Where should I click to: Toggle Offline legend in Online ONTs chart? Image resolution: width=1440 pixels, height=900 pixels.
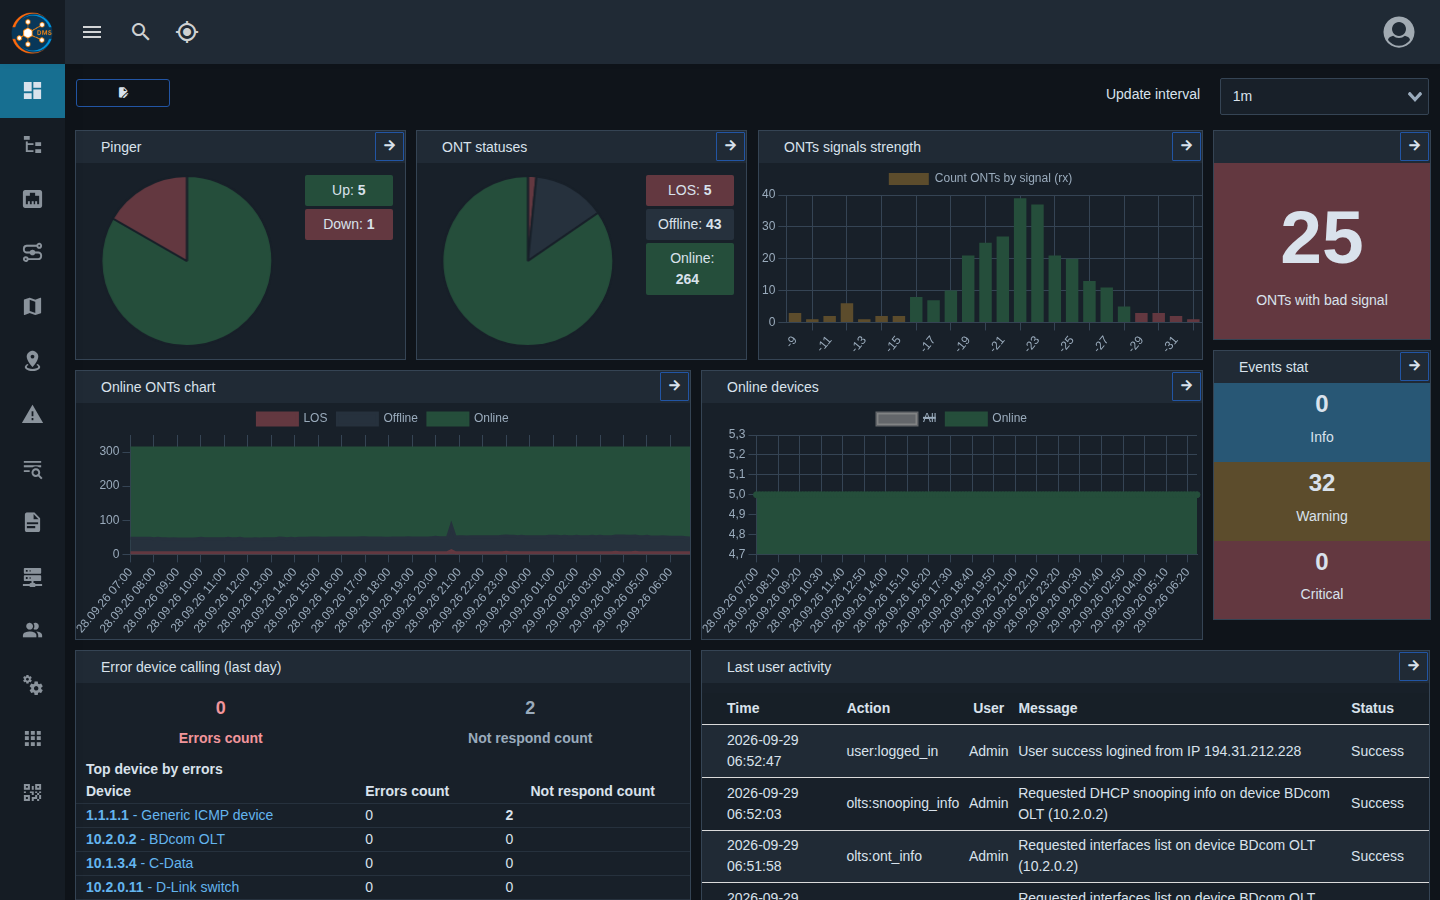pyautogui.click(x=377, y=418)
